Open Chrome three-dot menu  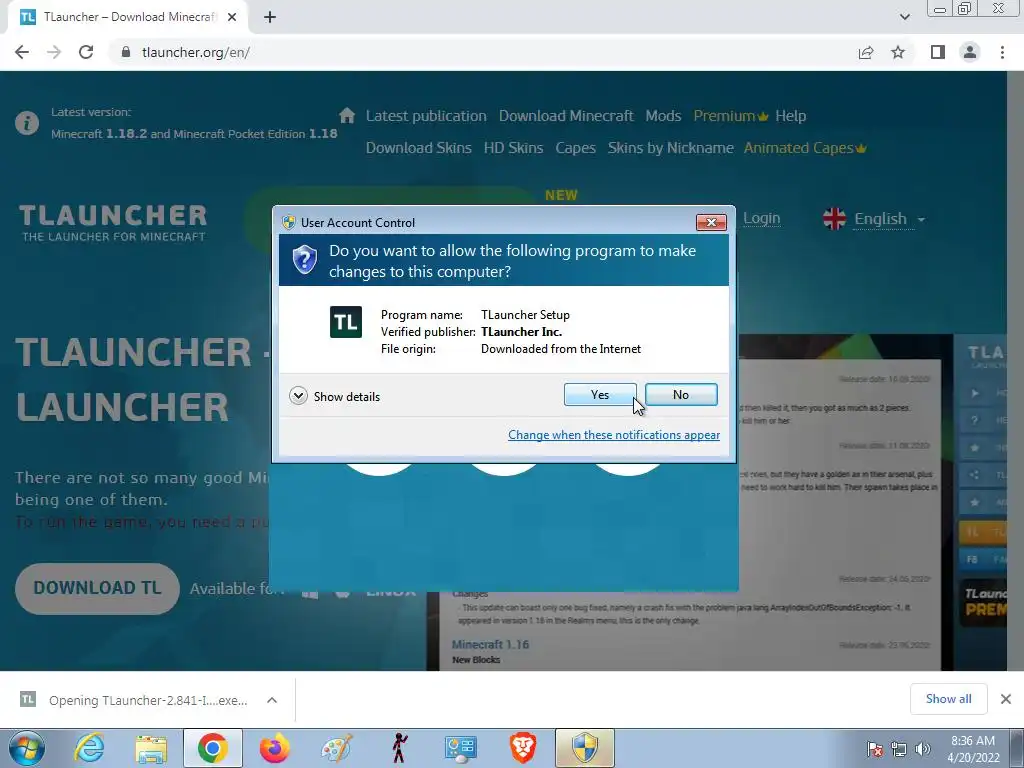(x=1002, y=52)
